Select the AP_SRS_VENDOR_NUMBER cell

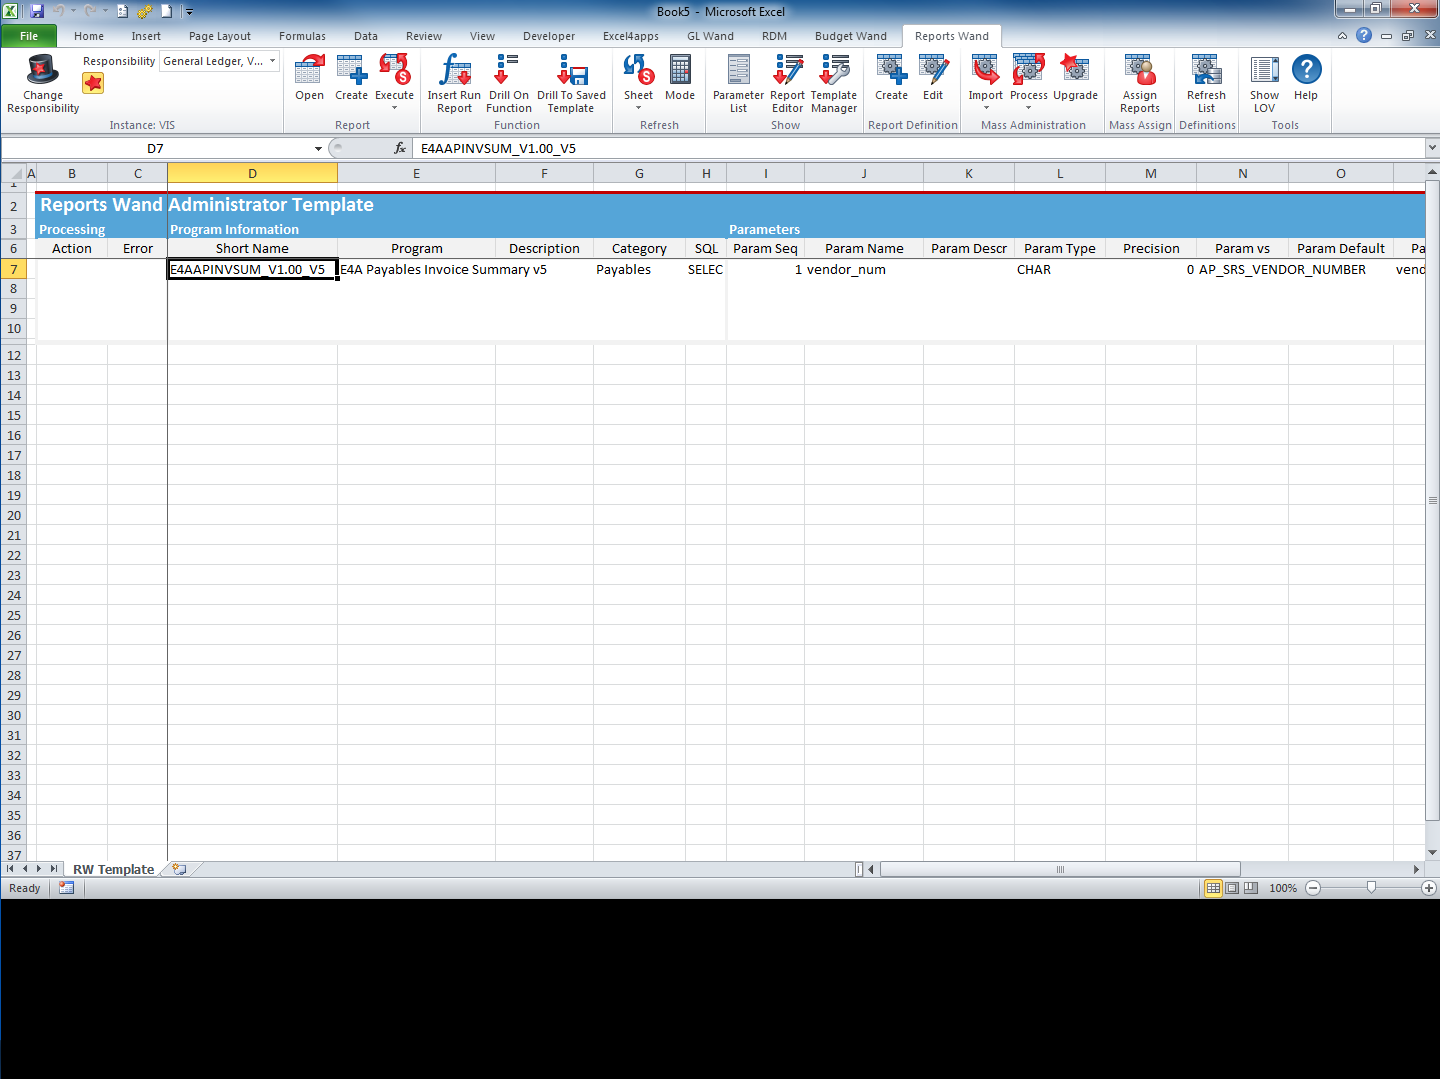(1242, 269)
